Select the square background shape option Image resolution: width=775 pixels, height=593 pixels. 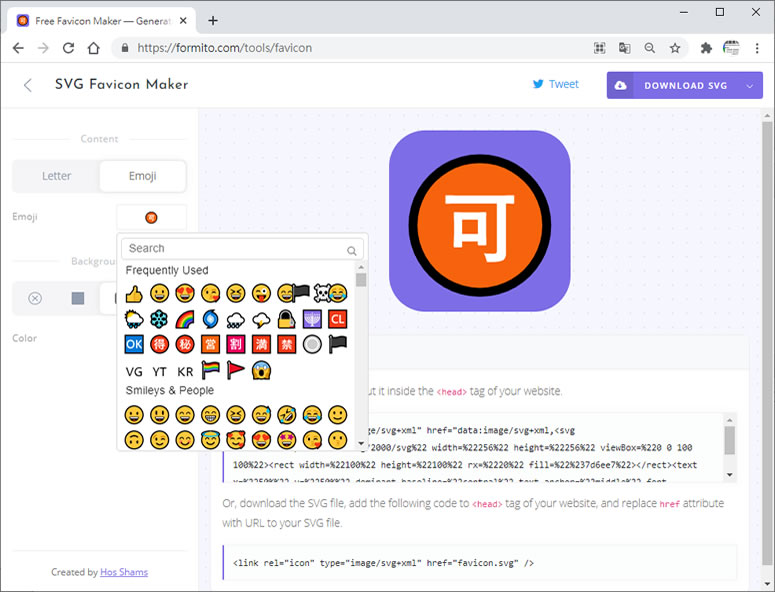[x=78, y=298]
